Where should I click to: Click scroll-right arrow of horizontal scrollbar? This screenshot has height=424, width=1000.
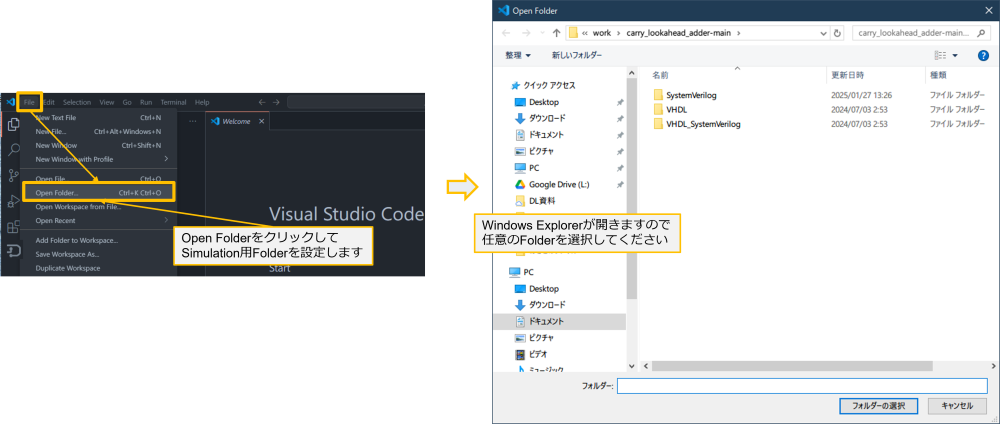(994, 367)
